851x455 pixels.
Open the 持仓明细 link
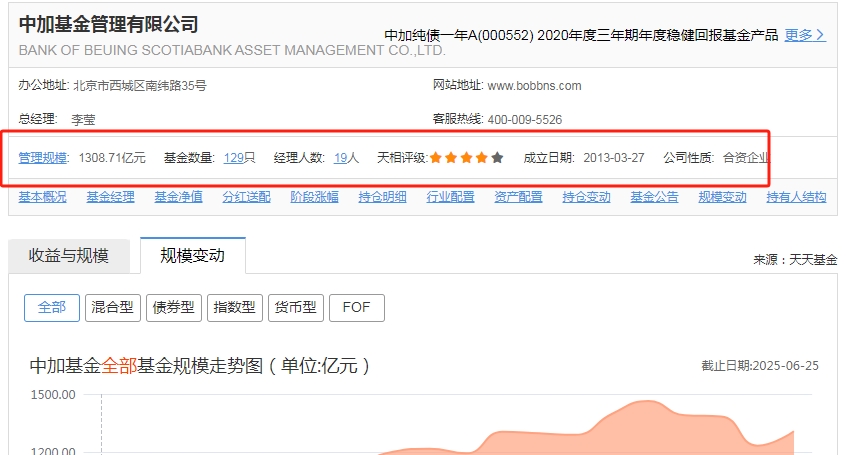[382, 197]
